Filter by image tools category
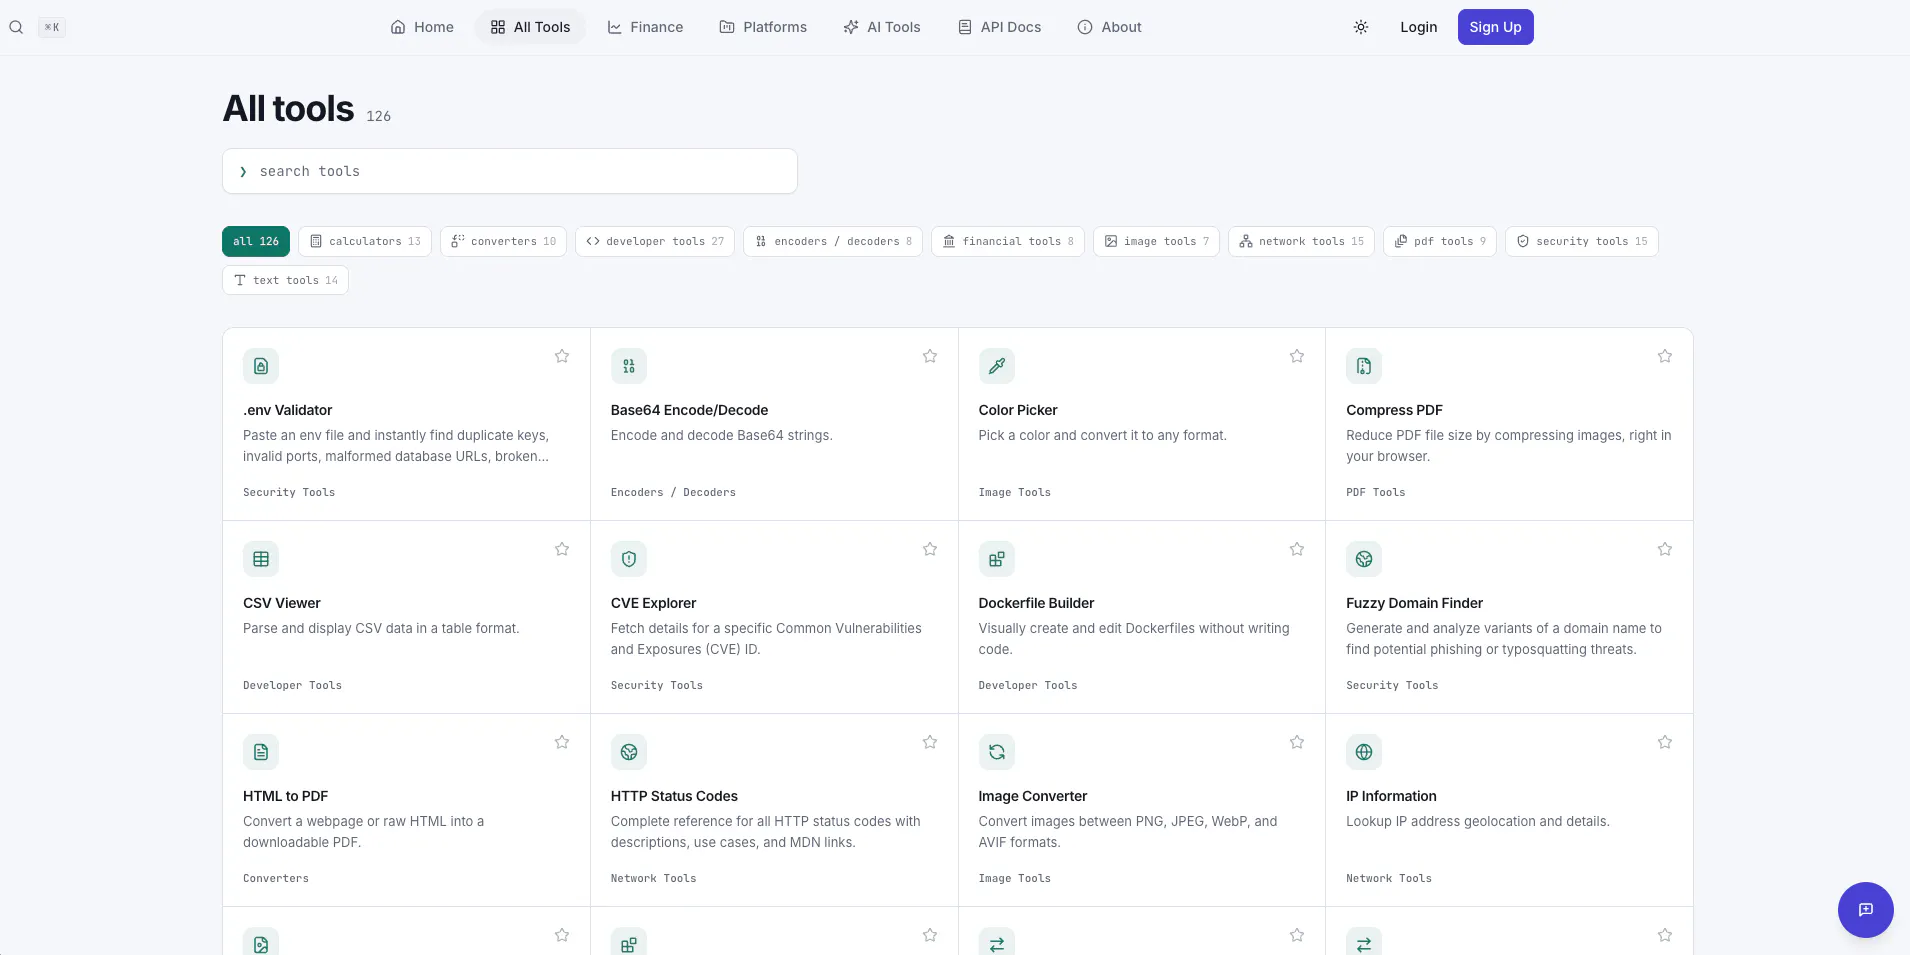 [x=1156, y=241]
